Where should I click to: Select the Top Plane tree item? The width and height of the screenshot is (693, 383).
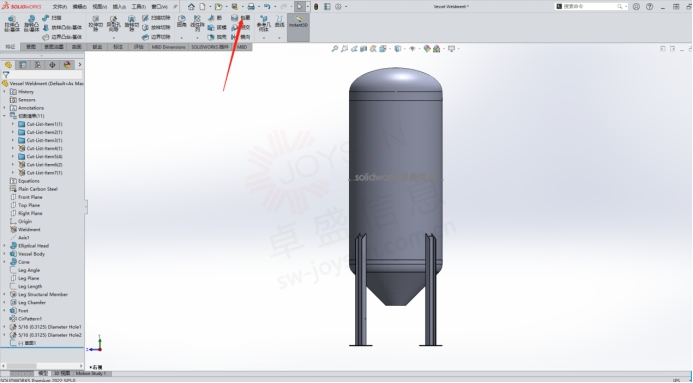pyautogui.click(x=29, y=205)
